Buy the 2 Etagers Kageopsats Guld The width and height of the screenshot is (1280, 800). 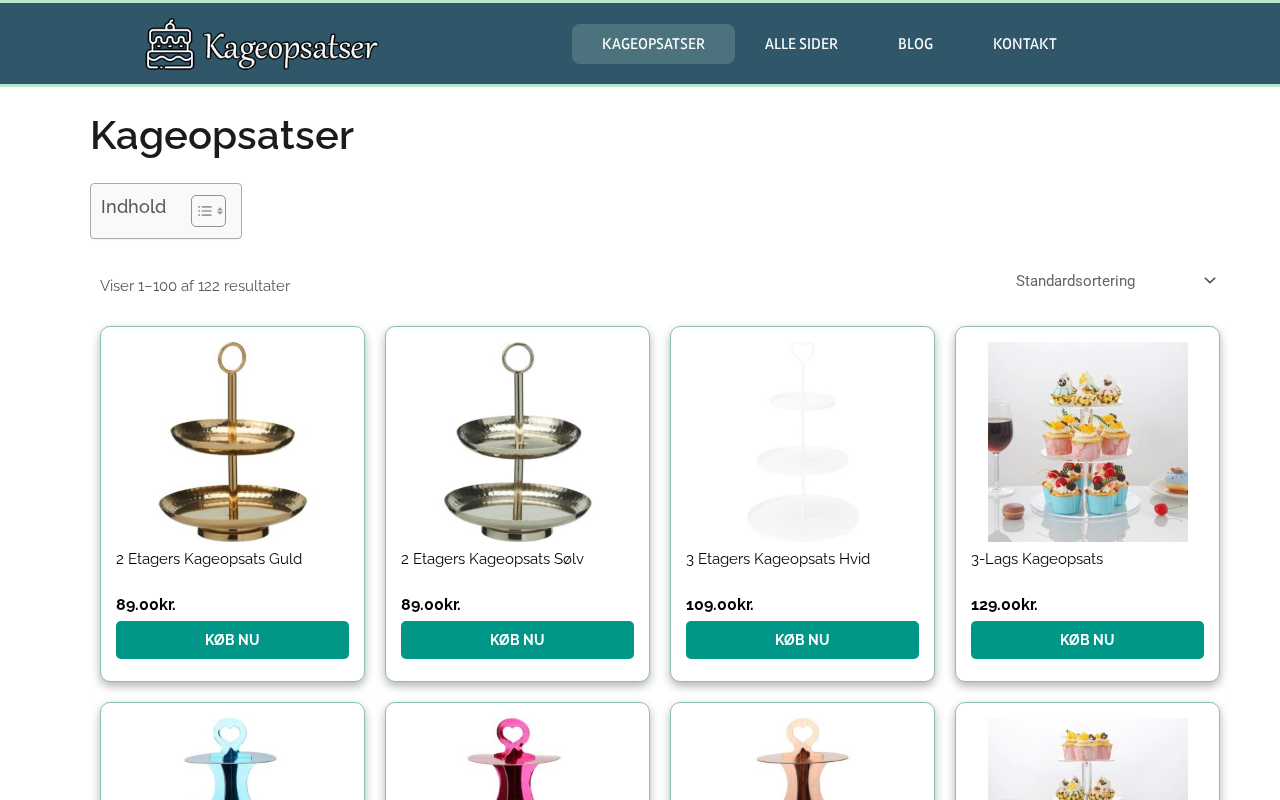[232, 640]
